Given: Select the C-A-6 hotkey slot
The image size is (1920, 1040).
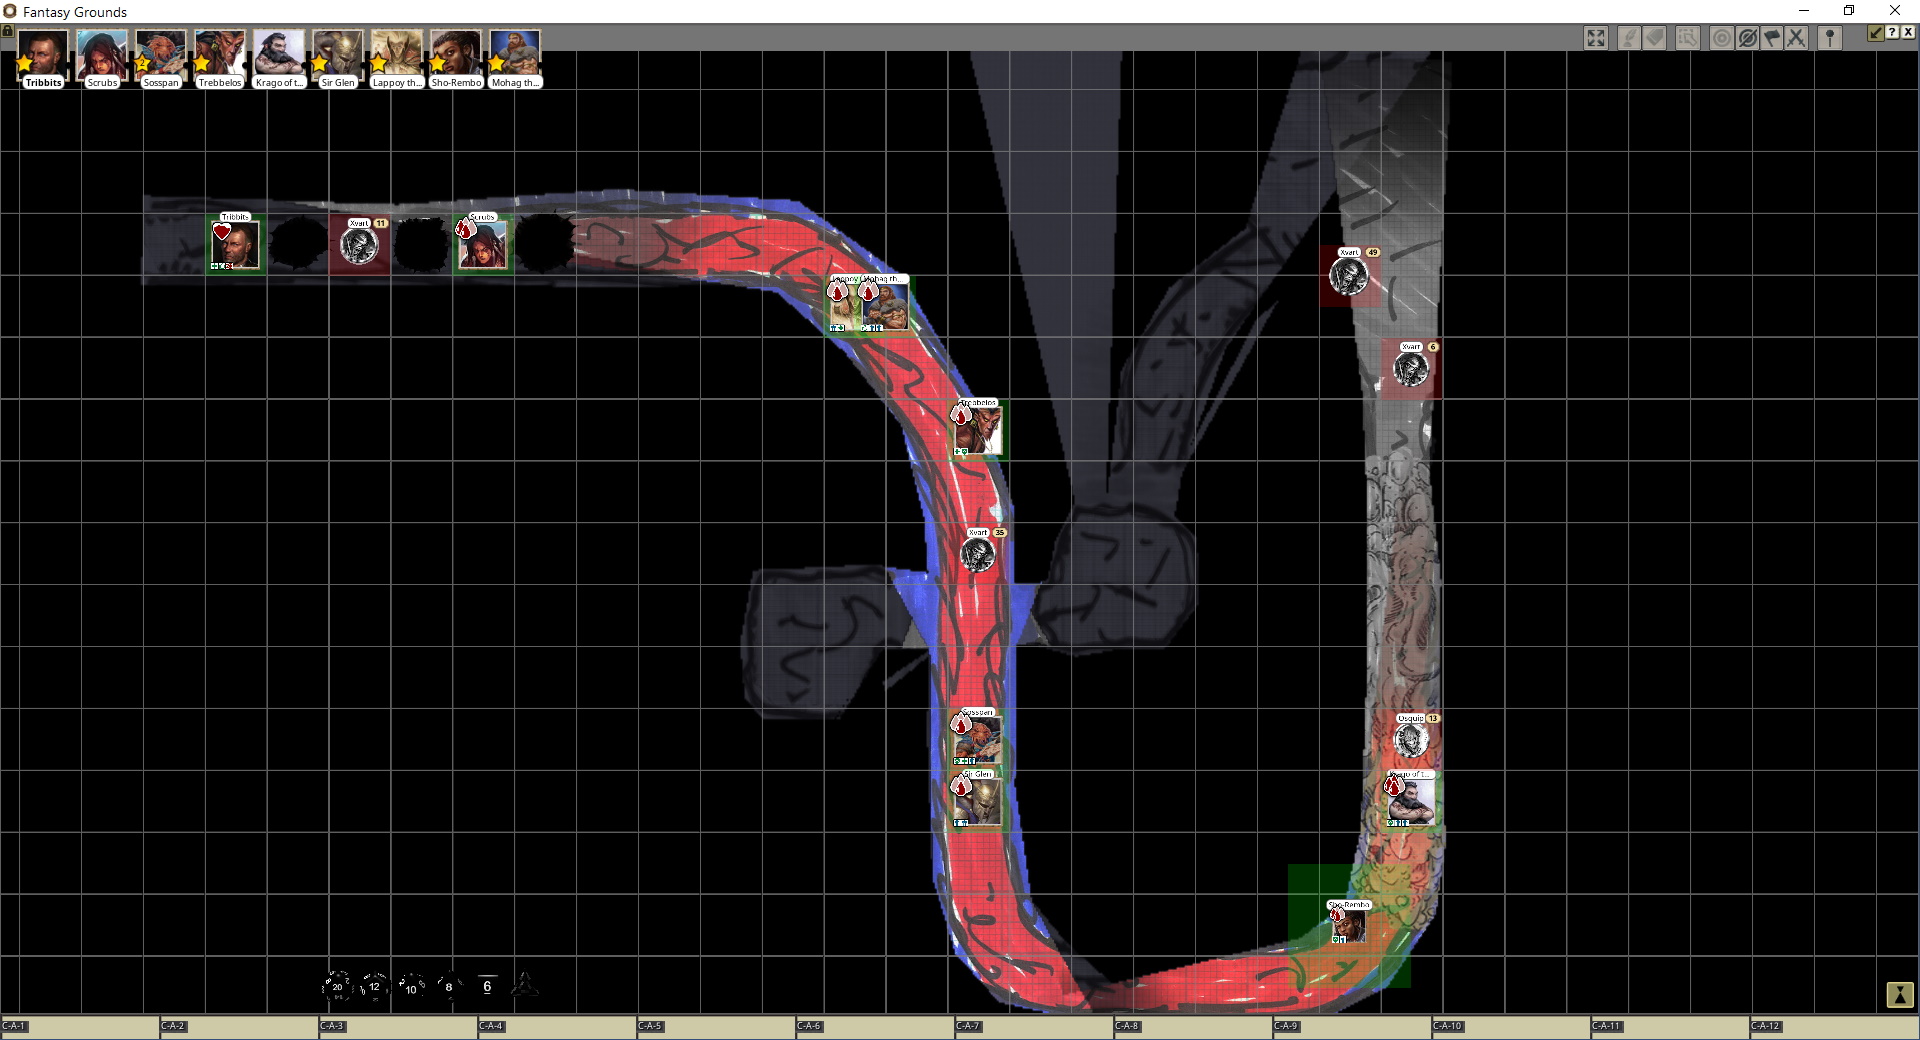Looking at the screenshot, I should click(x=874, y=1027).
